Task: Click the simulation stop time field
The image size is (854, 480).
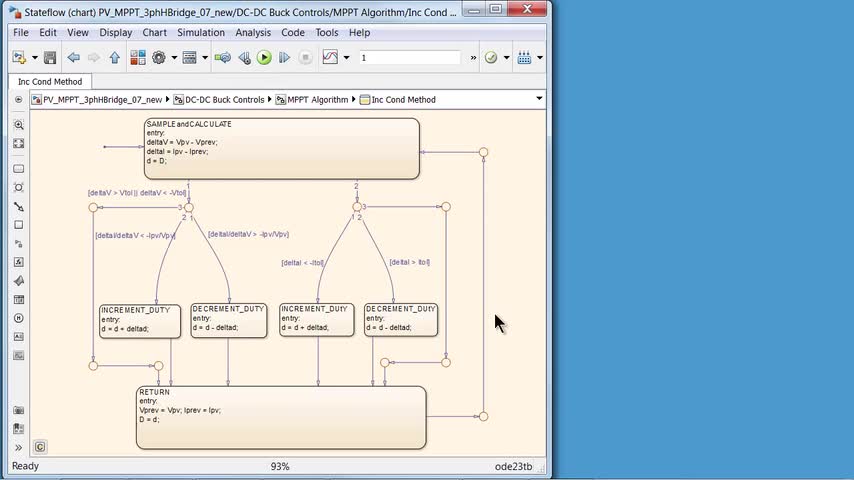Action: tap(409, 58)
